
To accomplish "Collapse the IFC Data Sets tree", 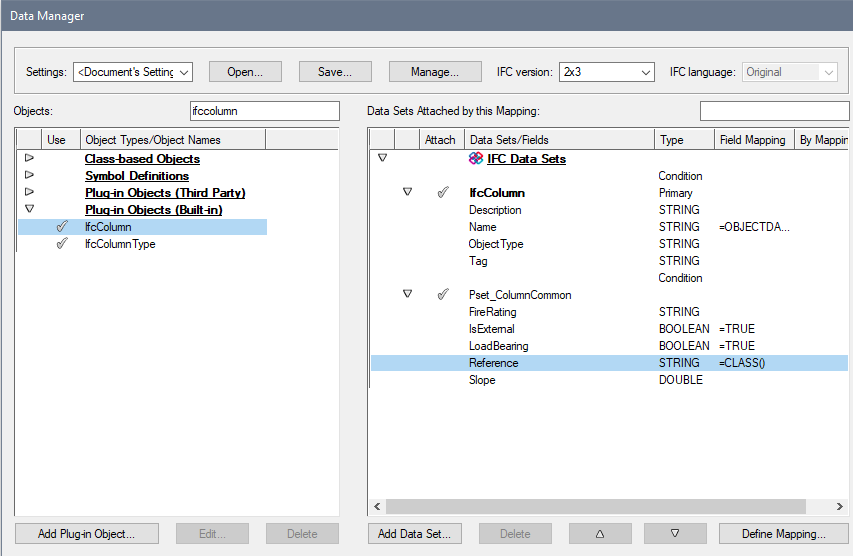I will pyautogui.click(x=382, y=159).
